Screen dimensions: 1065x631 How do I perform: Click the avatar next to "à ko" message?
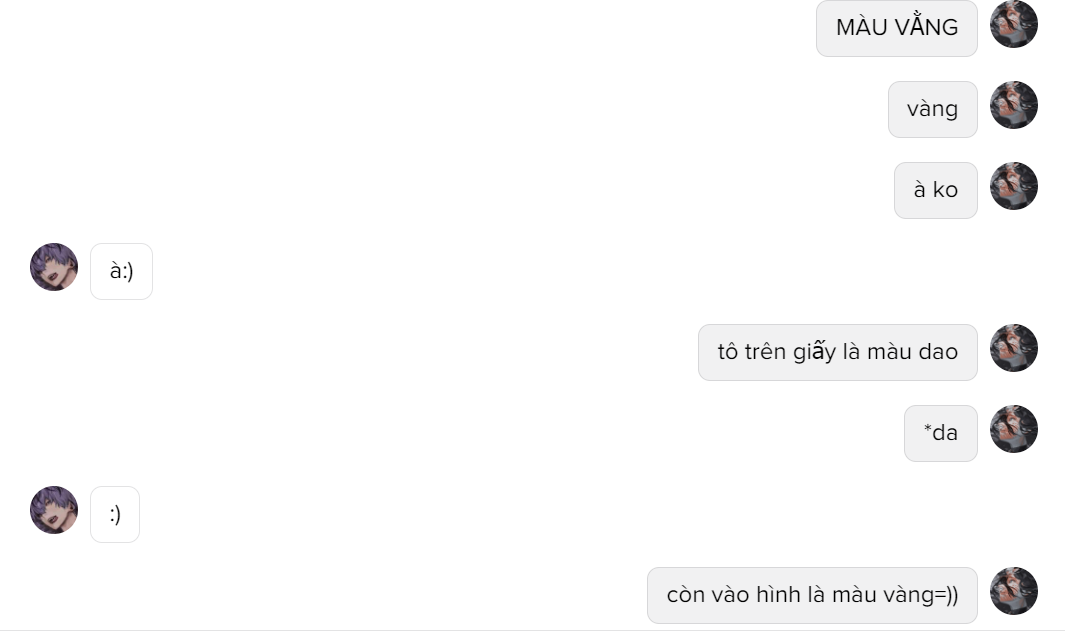[1013, 186]
